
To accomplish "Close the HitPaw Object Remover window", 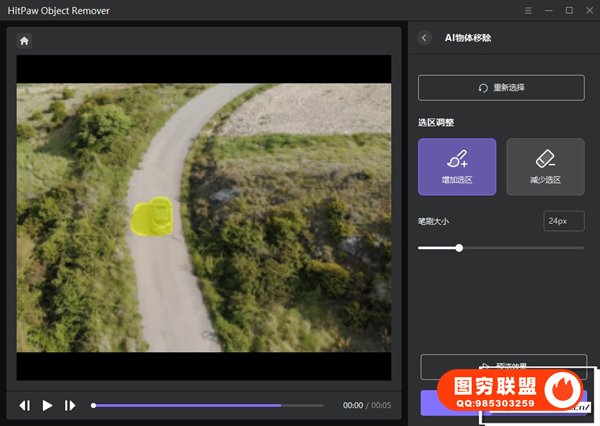I will [588, 10].
